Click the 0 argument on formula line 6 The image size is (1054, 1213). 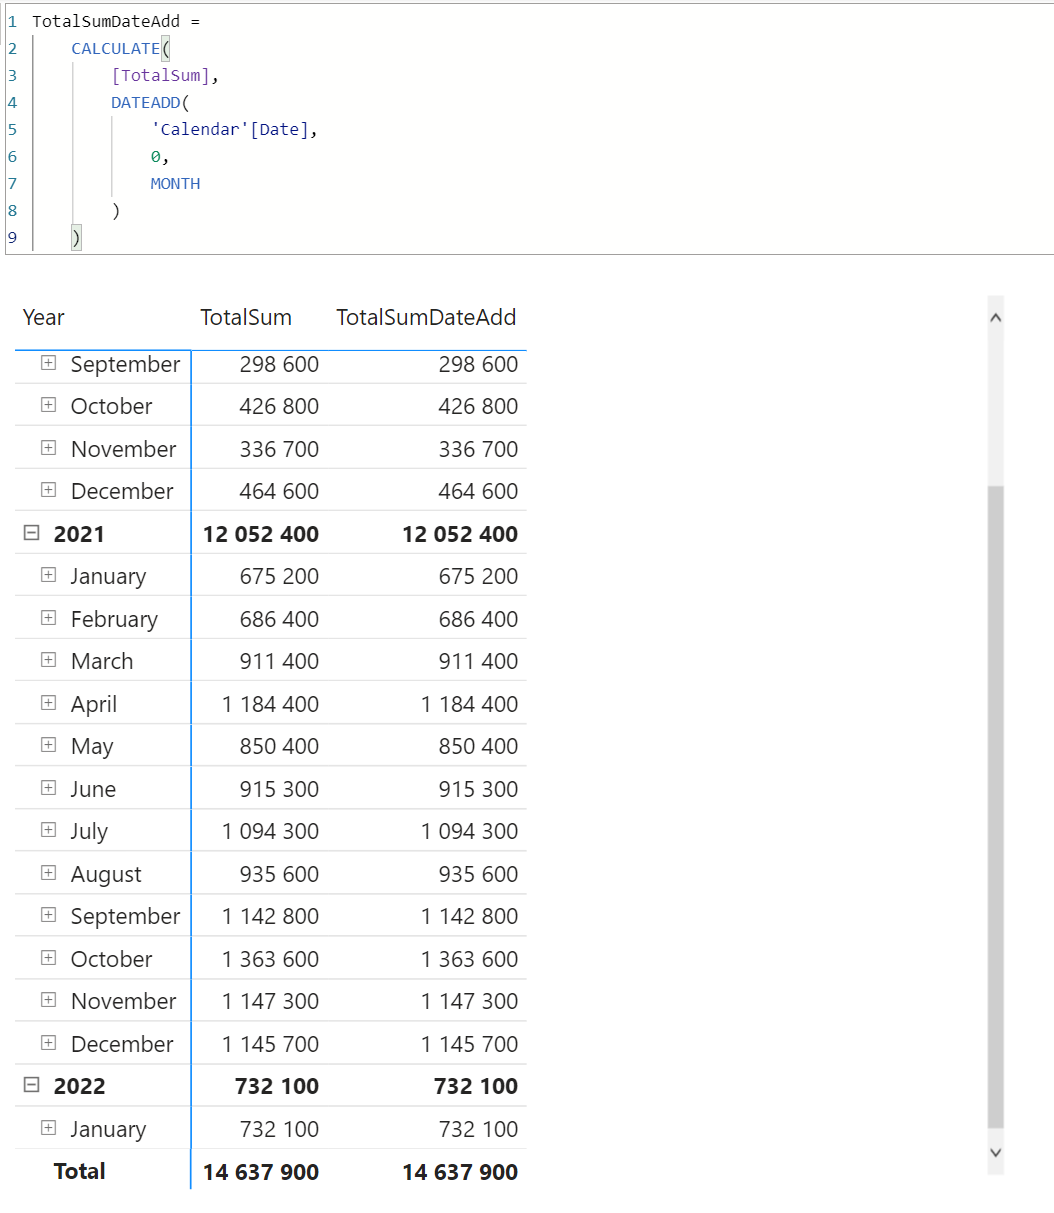155,156
